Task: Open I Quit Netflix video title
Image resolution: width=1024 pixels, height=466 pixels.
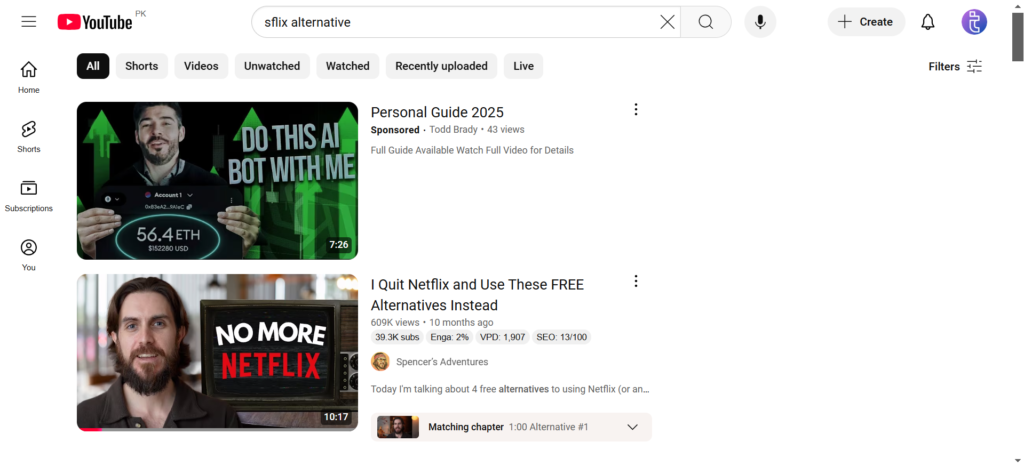Action: point(477,295)
